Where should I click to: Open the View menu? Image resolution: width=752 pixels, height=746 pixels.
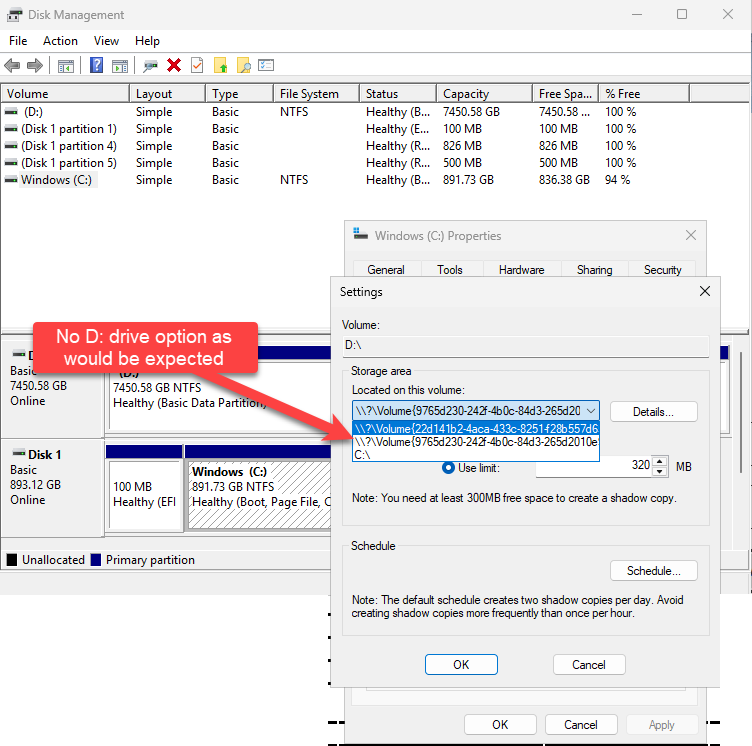(106, 41)
